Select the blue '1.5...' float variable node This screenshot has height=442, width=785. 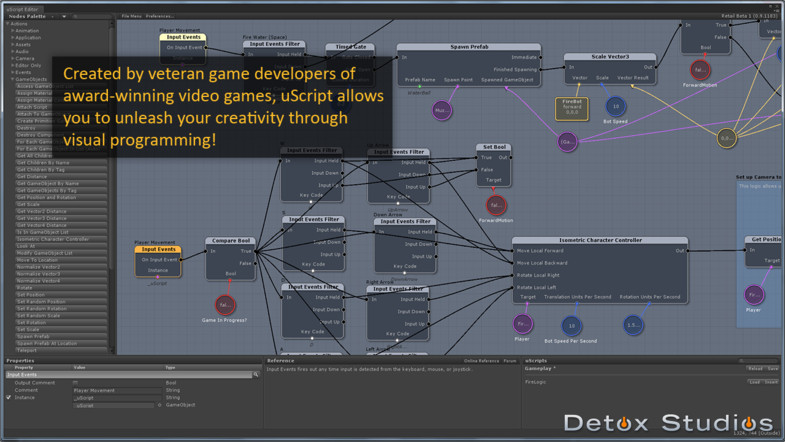633,325
